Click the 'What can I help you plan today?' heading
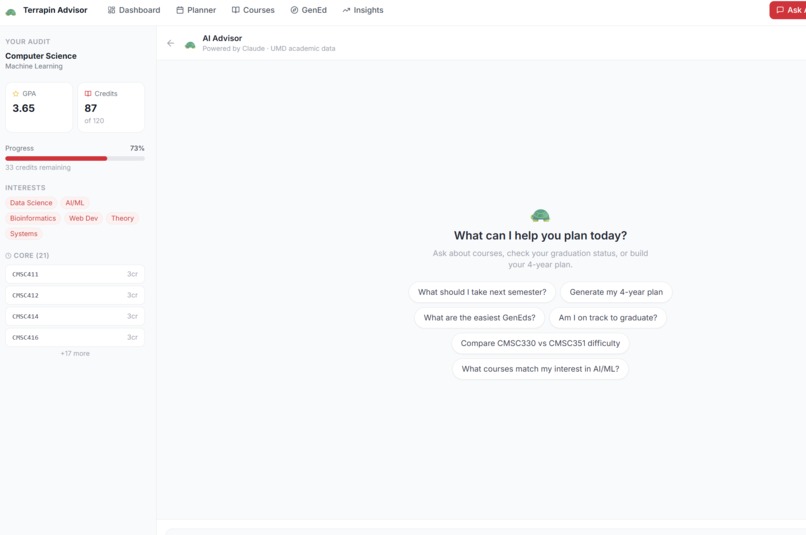The height and width of the screenshot is (535, 806). pos(540,235)
